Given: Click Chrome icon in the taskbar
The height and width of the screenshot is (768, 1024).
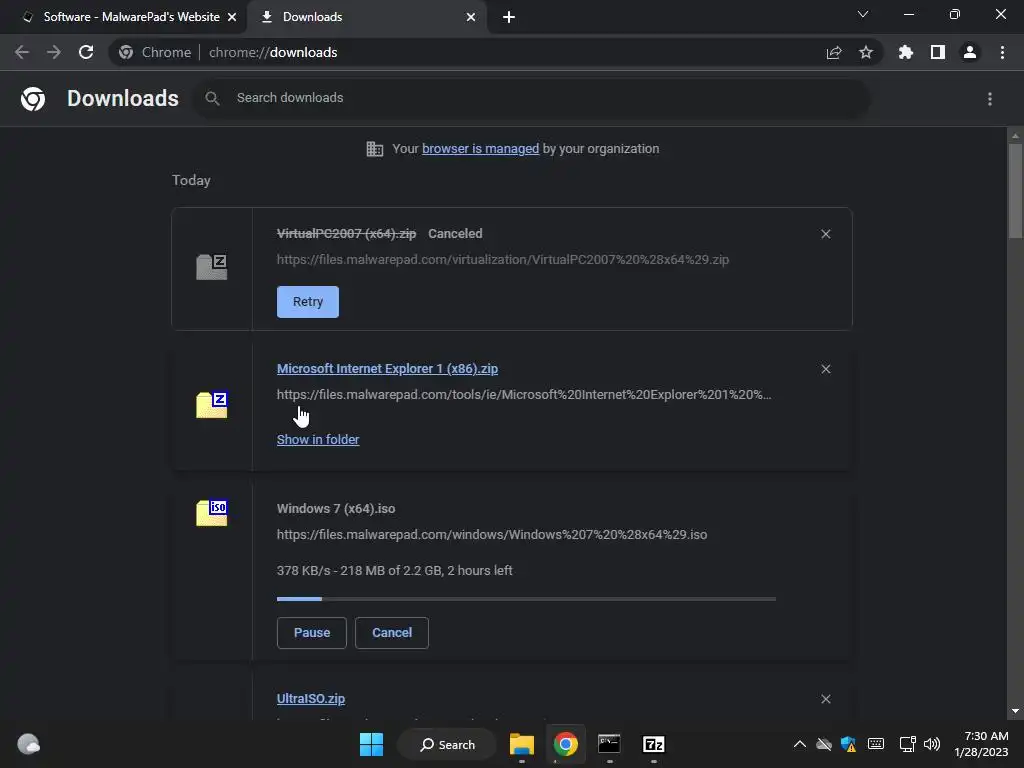Looking at the screenshot, I should [x=566, y=744].
